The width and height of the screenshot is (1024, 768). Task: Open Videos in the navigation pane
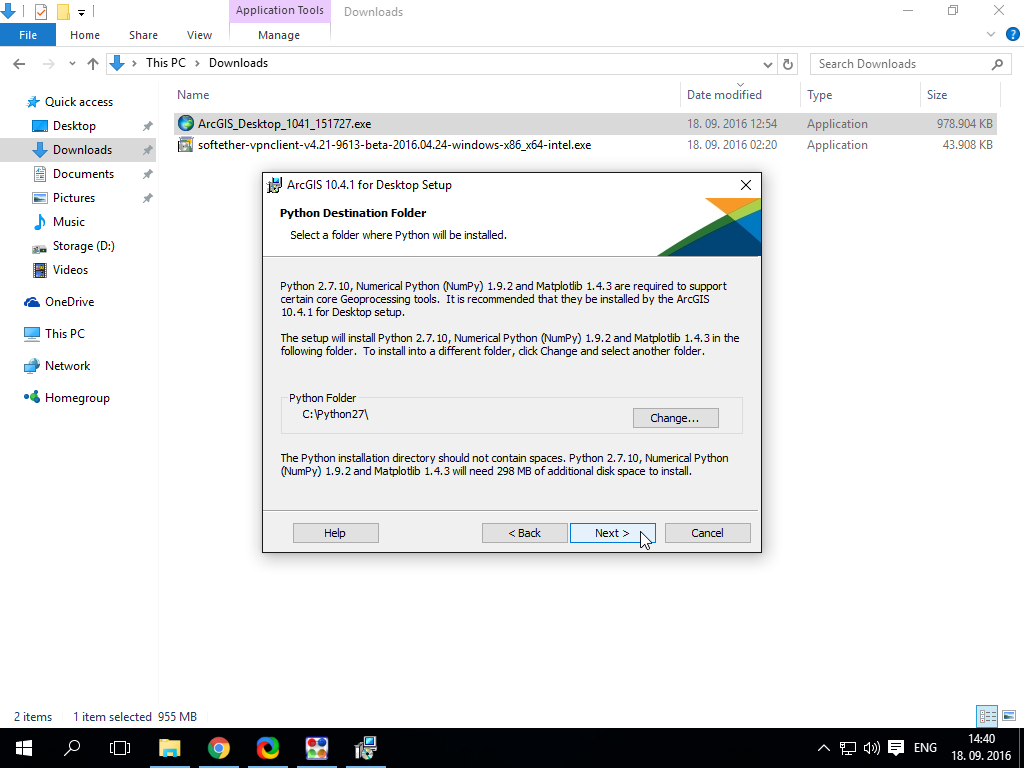click(x=70, y=270)
